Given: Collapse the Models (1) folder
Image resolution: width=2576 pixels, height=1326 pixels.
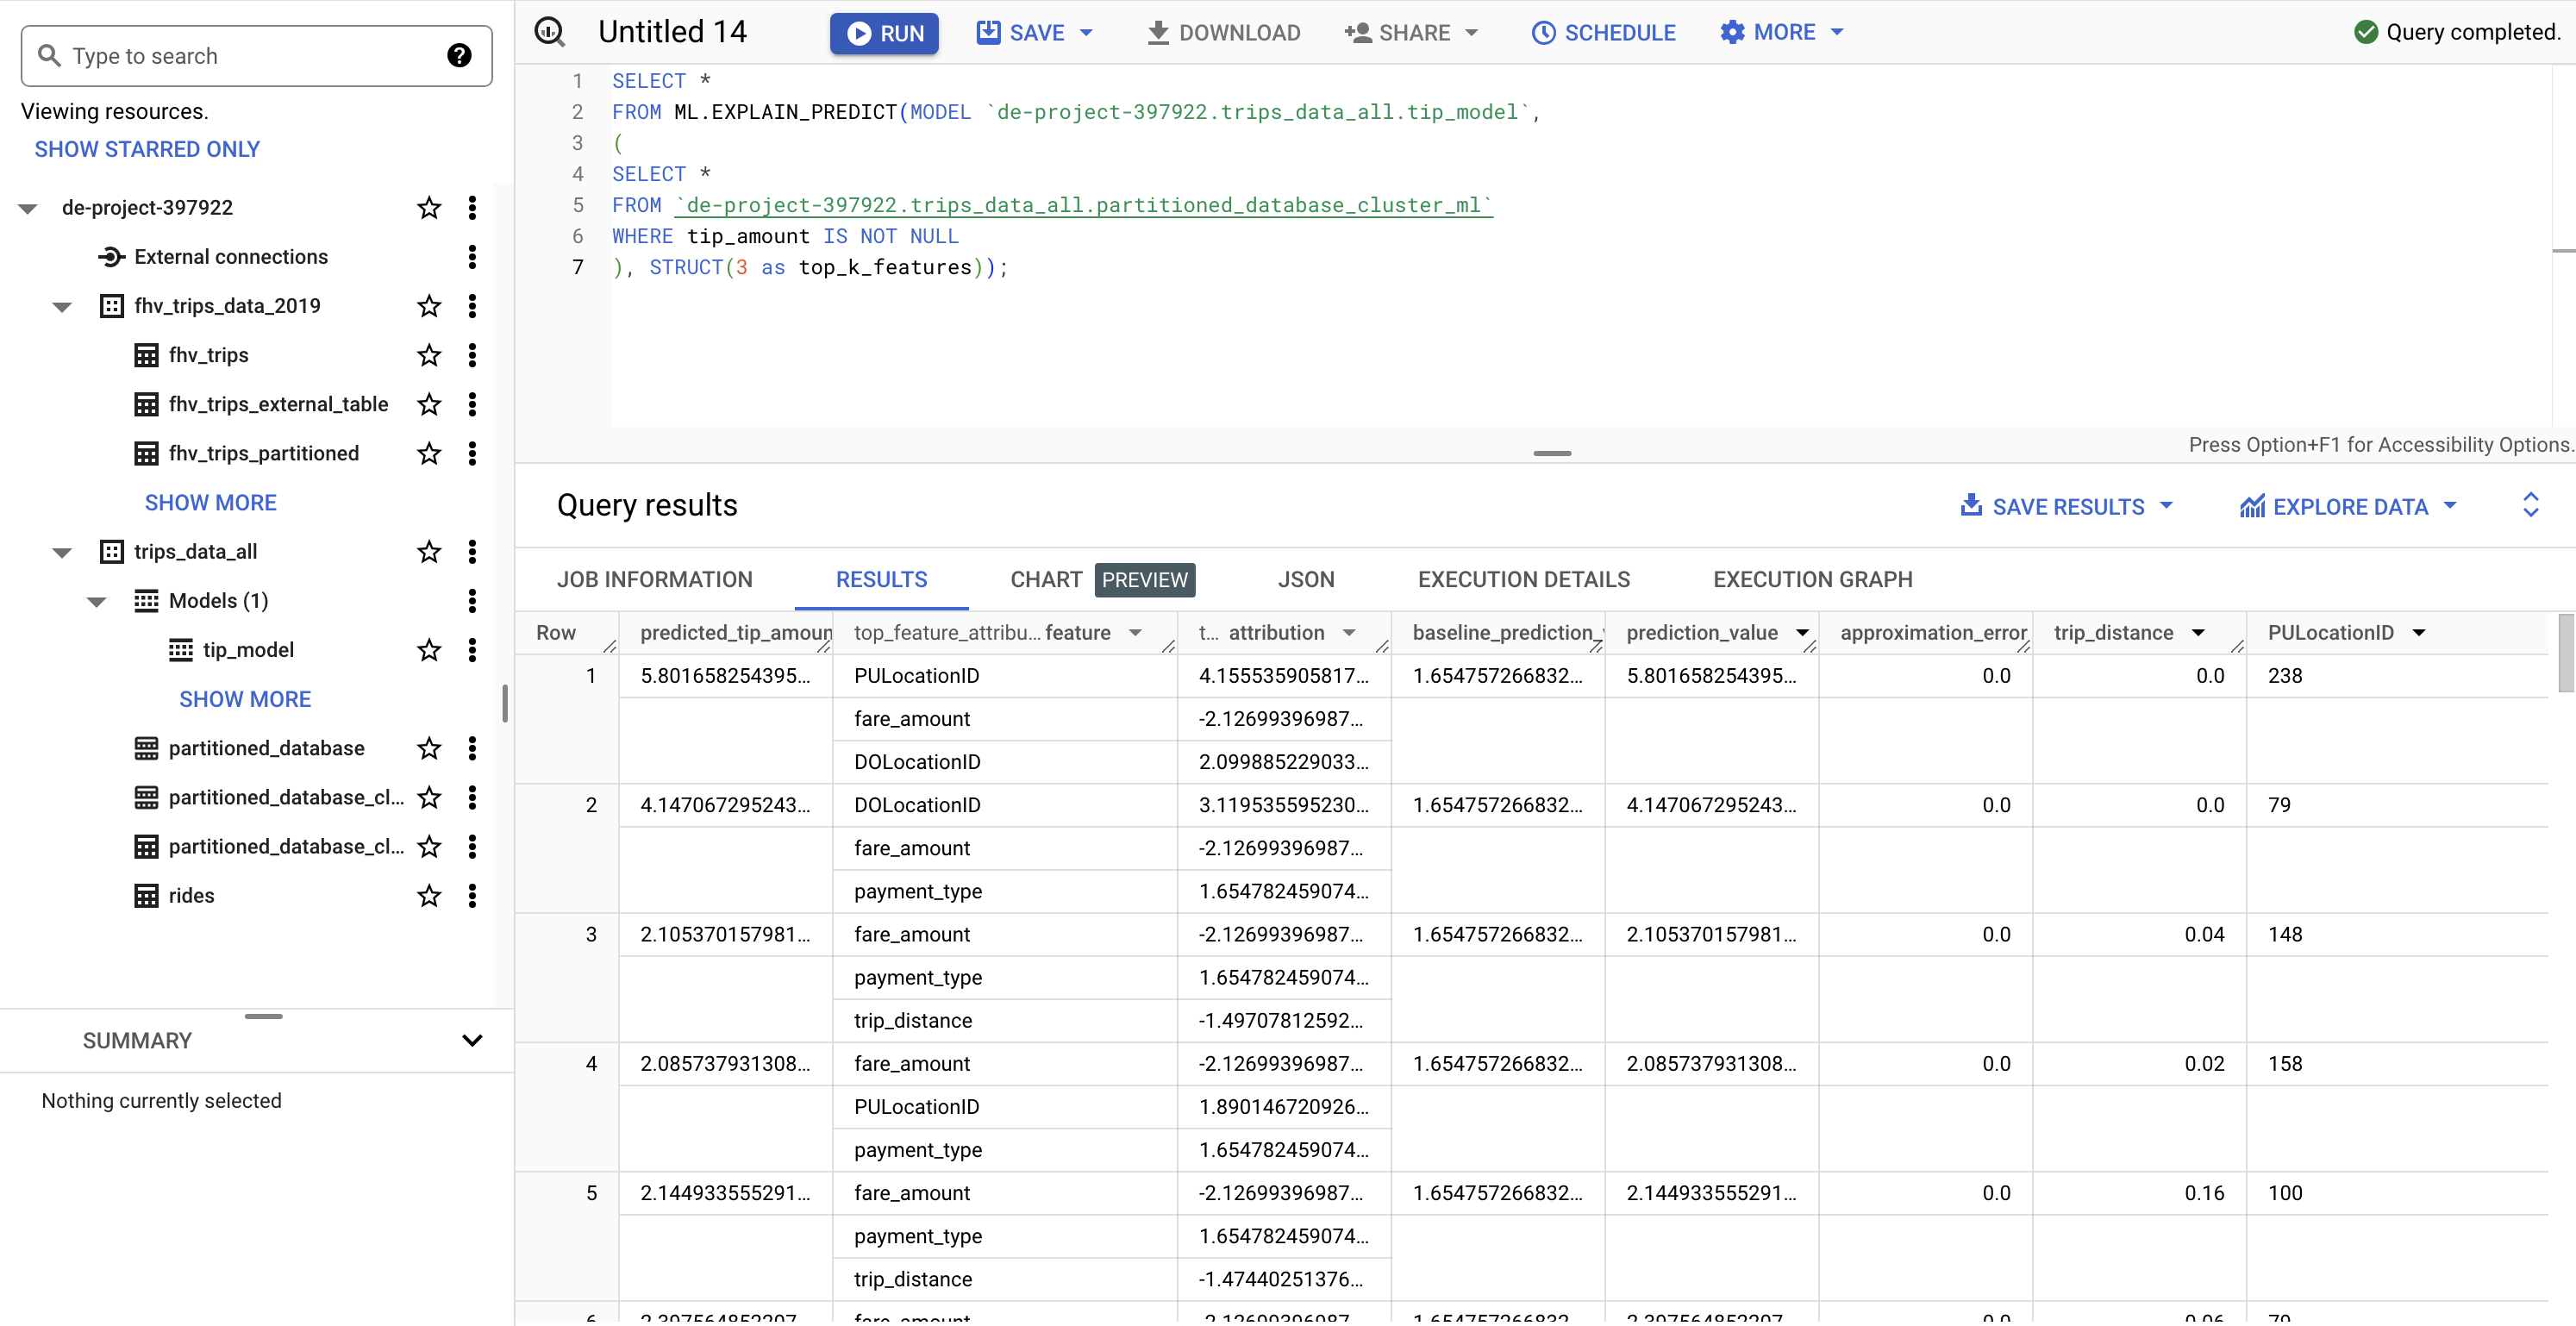Looking at the screenshot, I should (97, 602).
